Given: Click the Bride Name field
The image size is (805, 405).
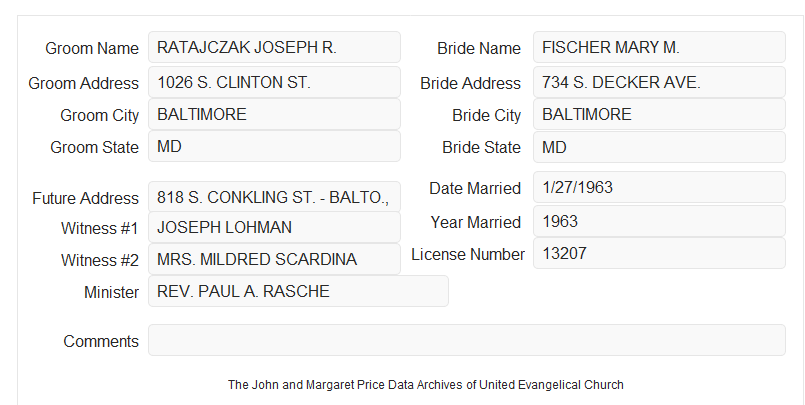Looking at the screenshot, I should click(659, 47).
